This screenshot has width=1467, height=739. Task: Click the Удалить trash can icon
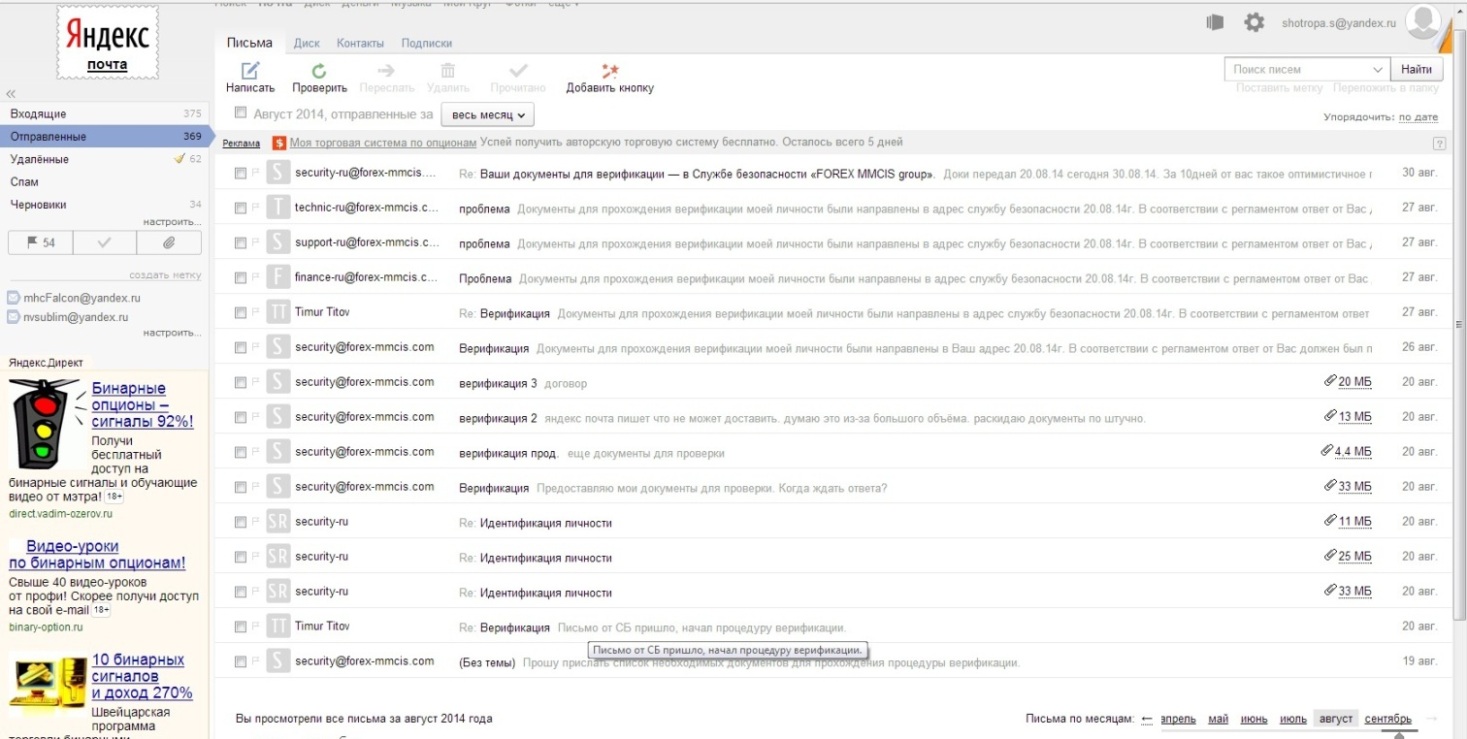click(448, 71)
